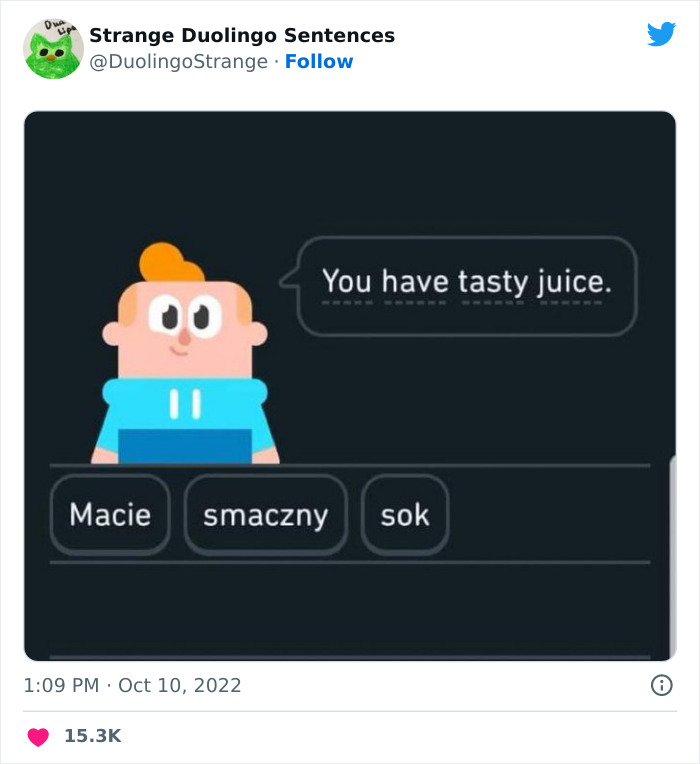This screenshot has width=700, height=764.
Task: Open the green owl profile avatar
Action: tap(53, 48)
